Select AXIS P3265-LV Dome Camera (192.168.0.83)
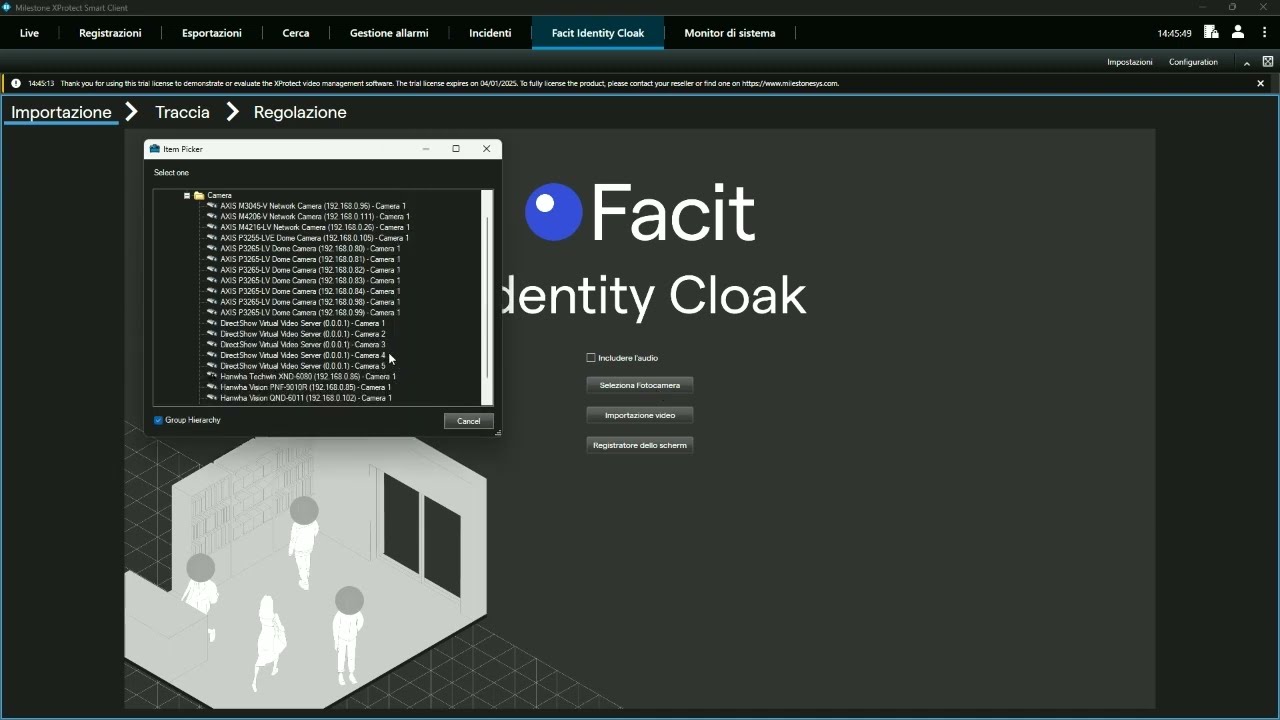 [x=310, y=281]
